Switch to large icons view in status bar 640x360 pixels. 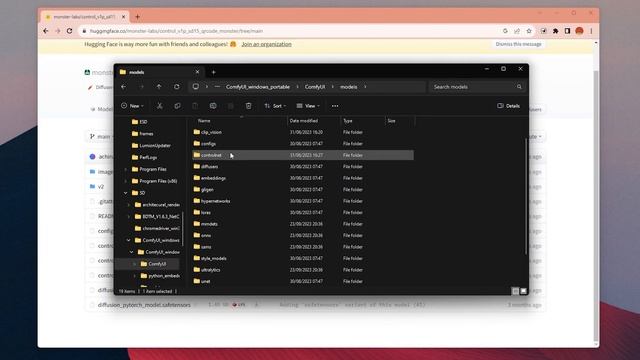(x=523, y=291)
